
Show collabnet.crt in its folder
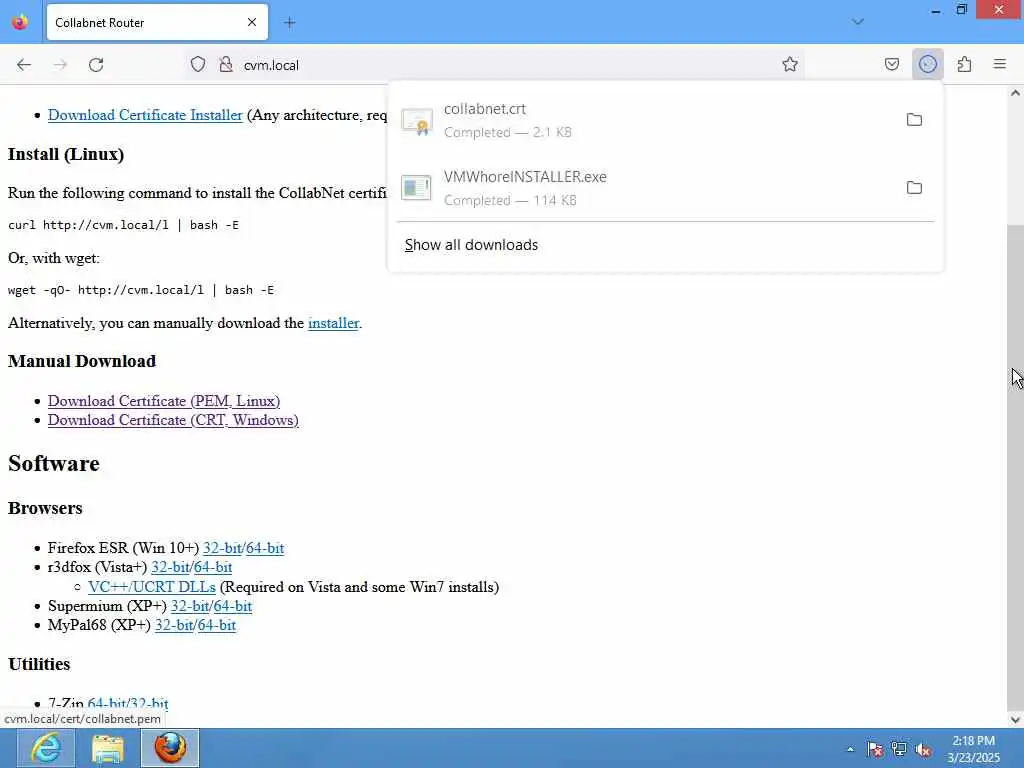(914, 120)
